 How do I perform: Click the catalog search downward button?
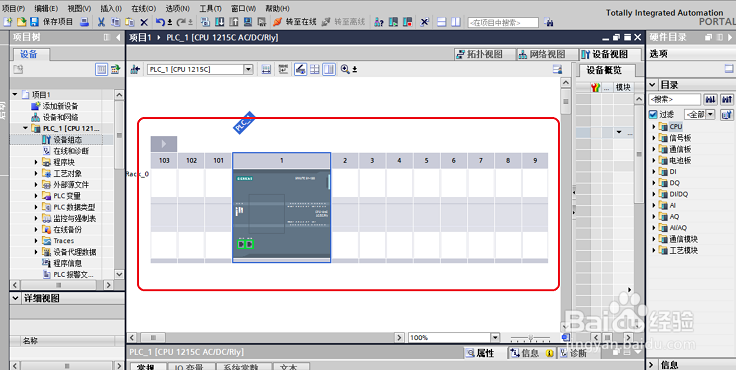point(711,100)
